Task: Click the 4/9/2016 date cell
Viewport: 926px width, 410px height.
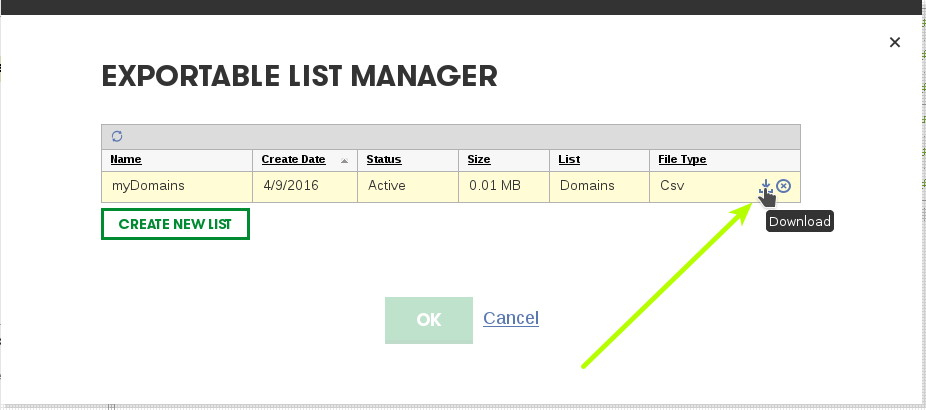Action: pyautogui.click(x=305, y=187)
